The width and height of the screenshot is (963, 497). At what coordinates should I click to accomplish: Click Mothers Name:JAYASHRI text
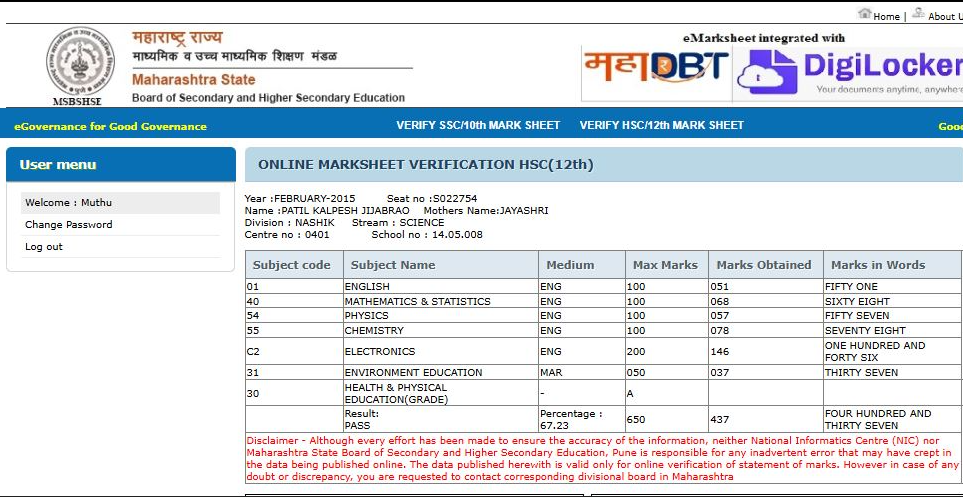(x=486, y=211)
